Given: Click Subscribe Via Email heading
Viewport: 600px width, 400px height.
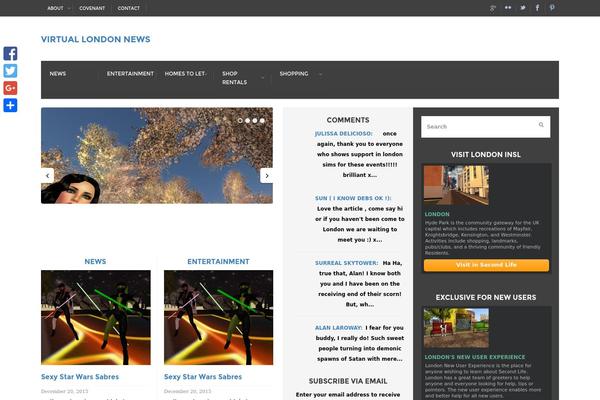Looking at the screenshot, I should point(348,381).
